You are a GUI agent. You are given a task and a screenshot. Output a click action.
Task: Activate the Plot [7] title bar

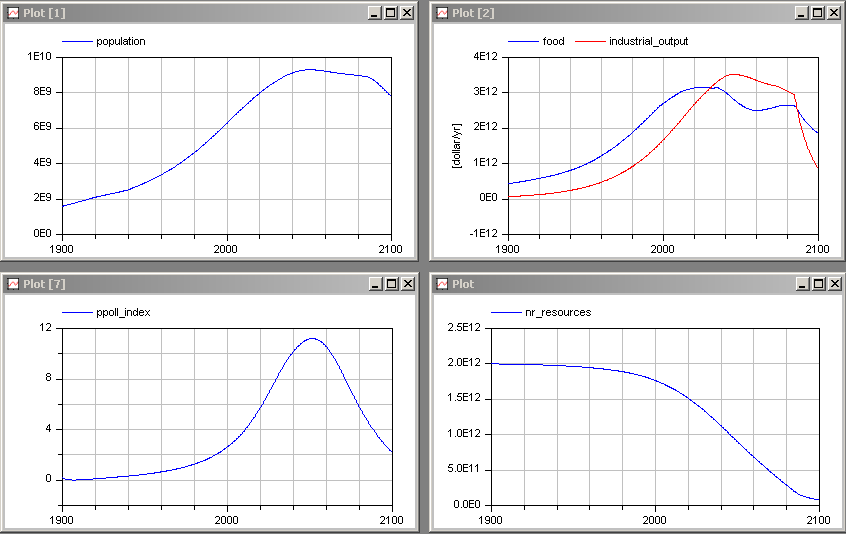click(200, 284)
